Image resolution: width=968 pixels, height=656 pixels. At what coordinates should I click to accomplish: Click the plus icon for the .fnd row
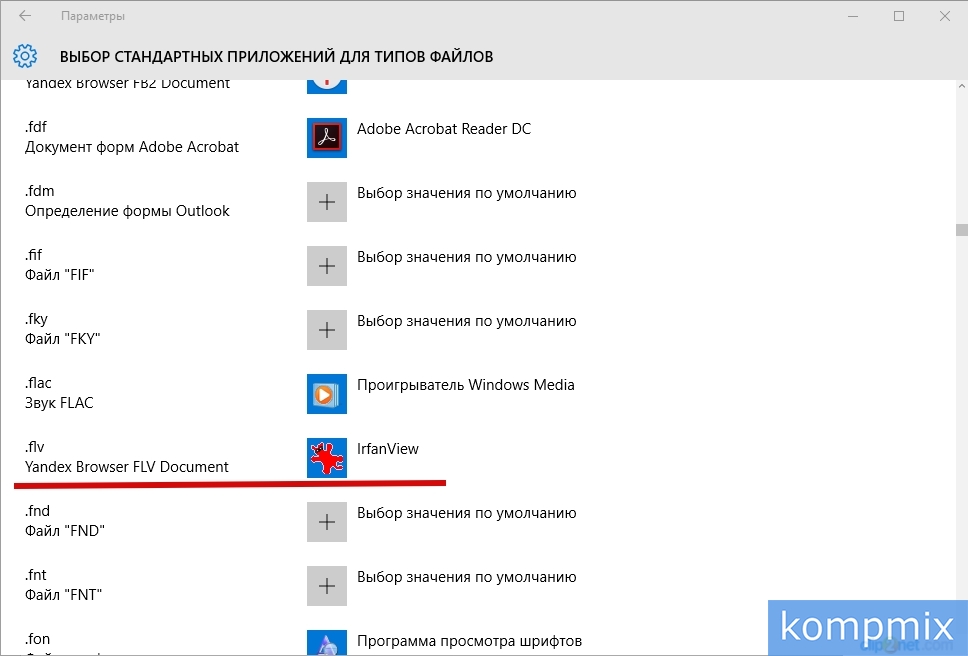click(x=327, y=522)
